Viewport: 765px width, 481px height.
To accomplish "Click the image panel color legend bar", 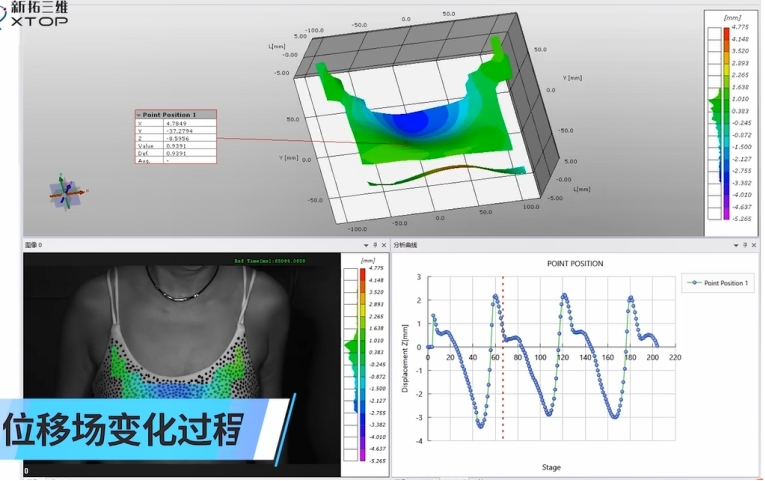I will coord(351,362).
